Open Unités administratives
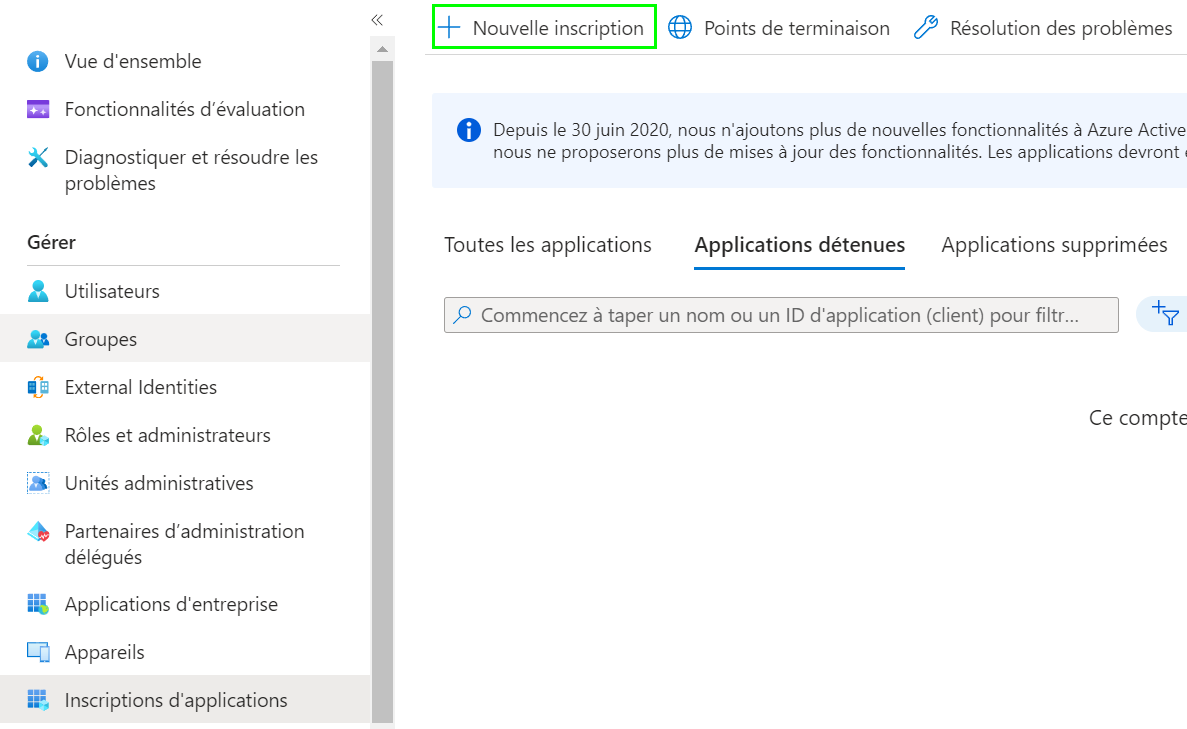 (39, 483)
